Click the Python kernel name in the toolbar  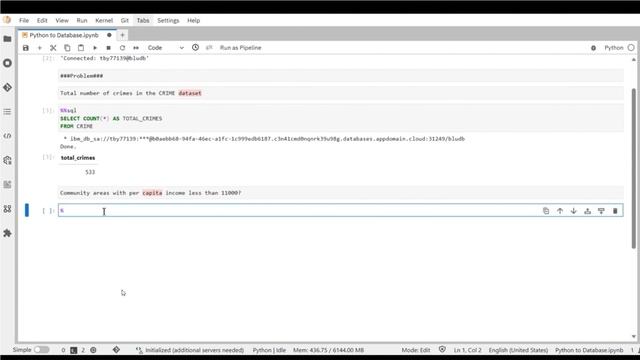(x=613, y=48)
